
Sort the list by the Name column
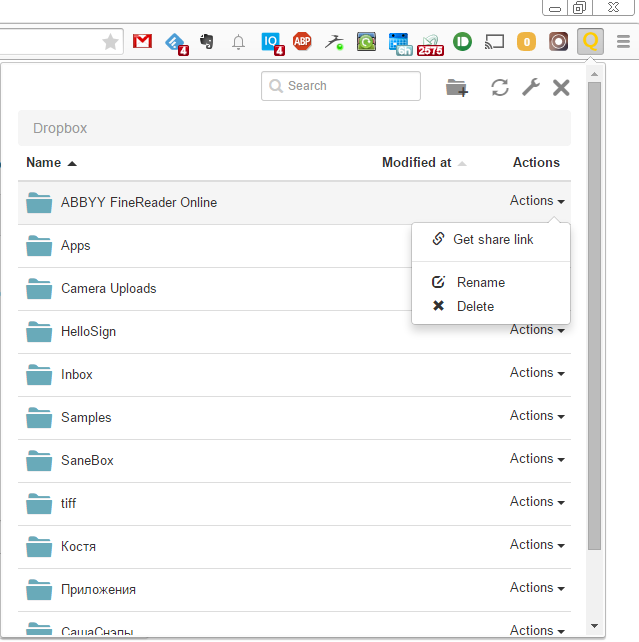pyautogui.click(x=52, y=163)
